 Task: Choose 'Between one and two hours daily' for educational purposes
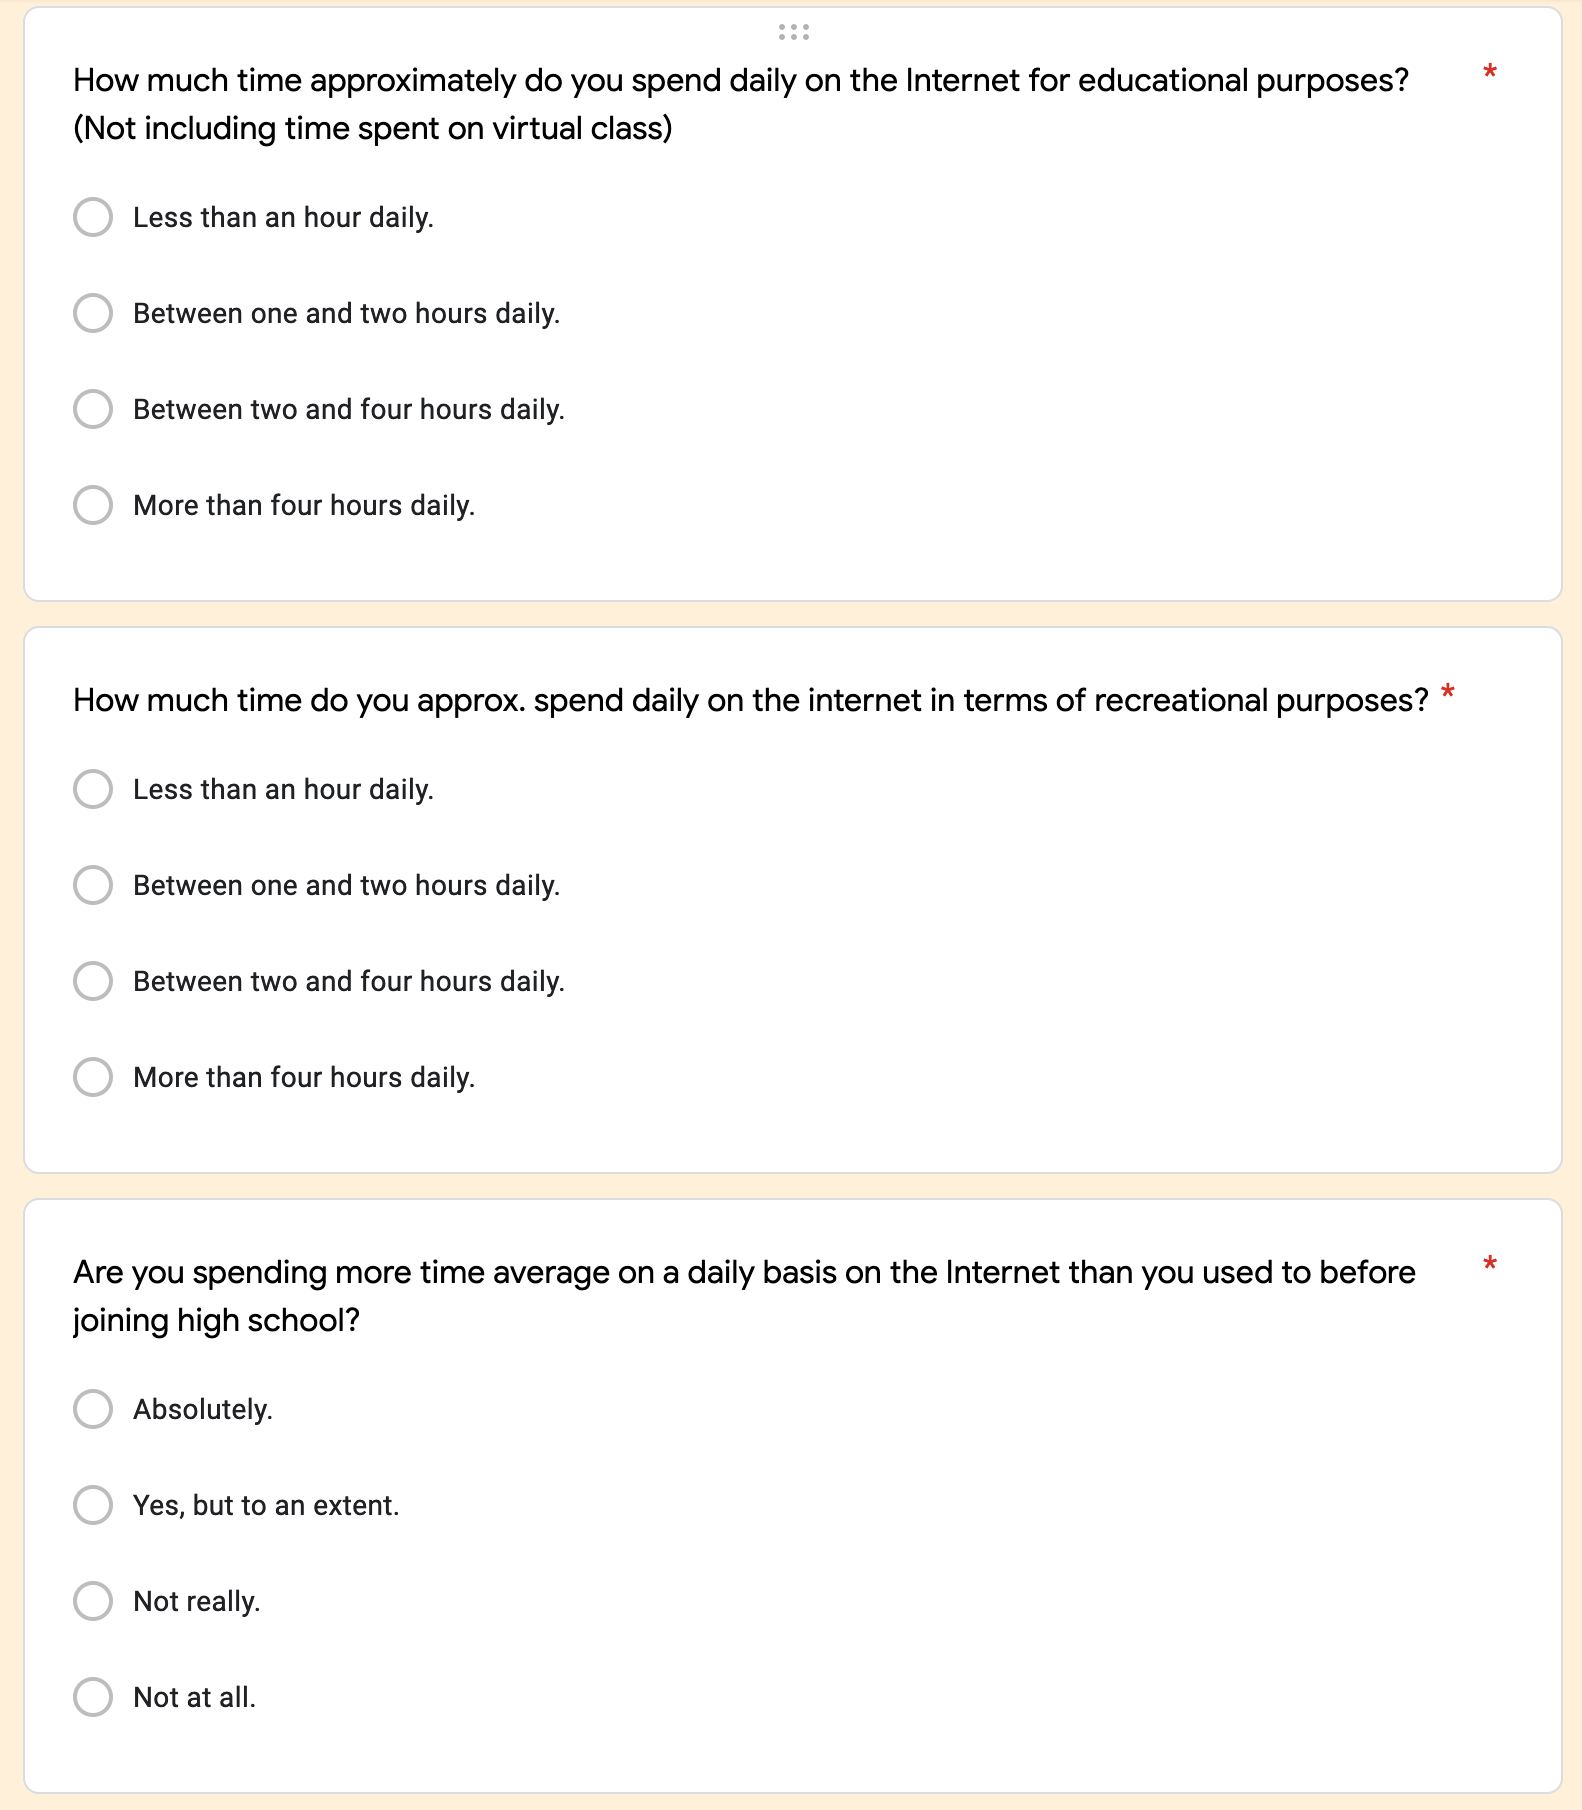tap(93, 313)
